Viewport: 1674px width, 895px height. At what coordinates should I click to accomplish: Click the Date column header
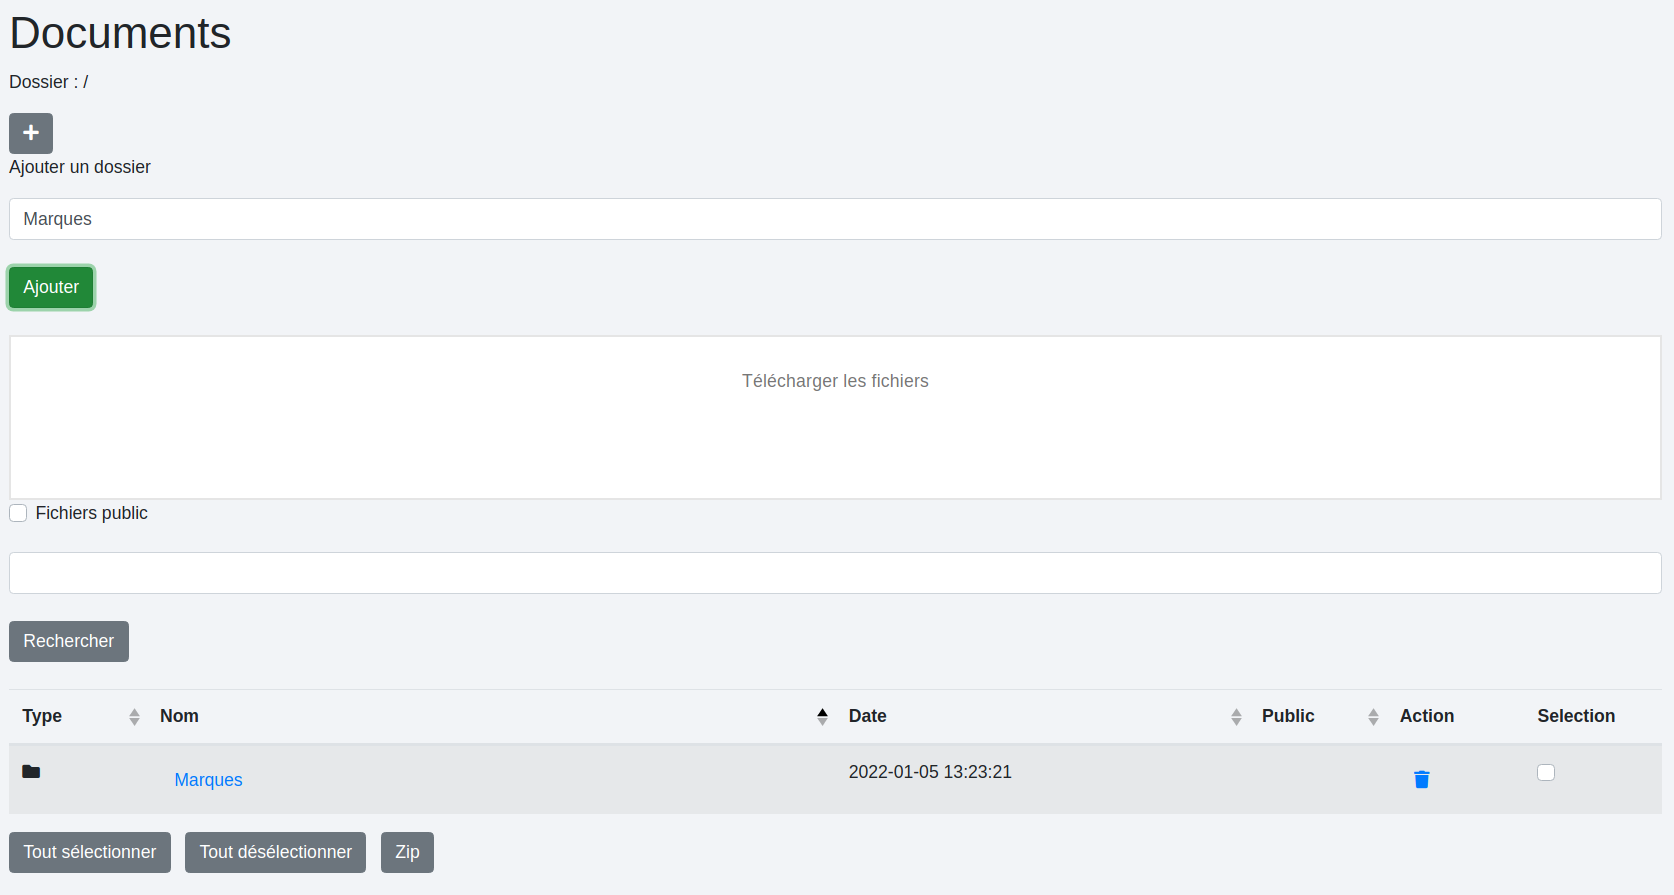point(867,716)
